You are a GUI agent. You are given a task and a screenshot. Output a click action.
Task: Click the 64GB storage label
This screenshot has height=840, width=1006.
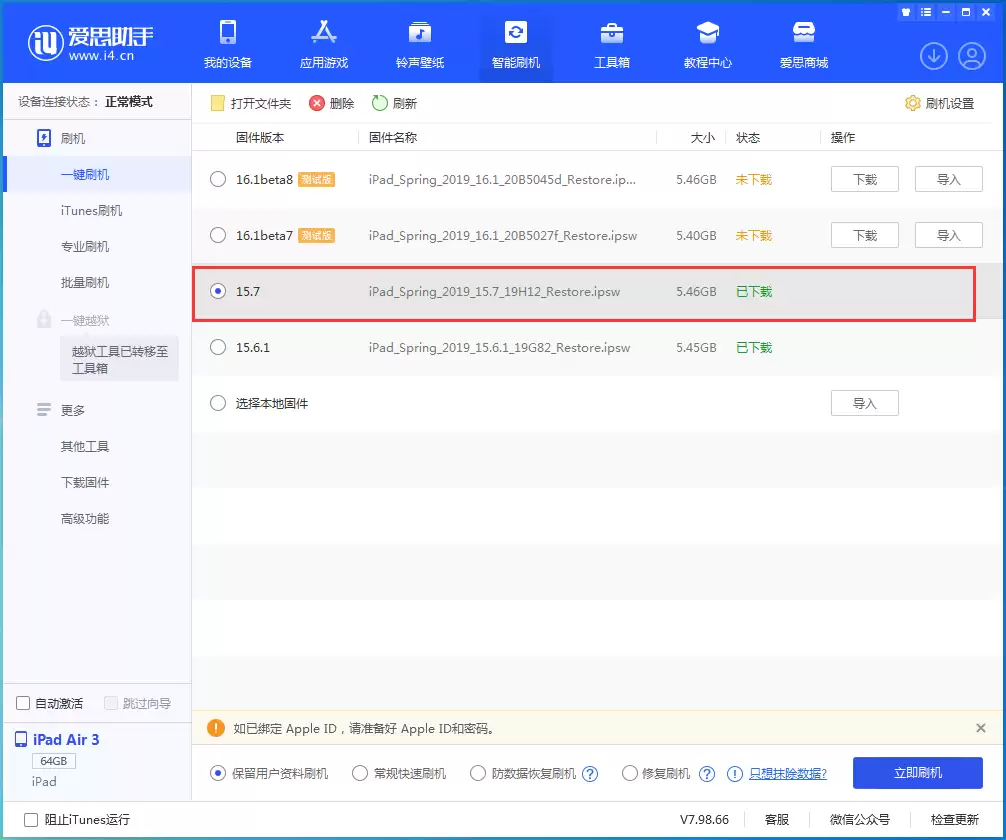pyautogui.click(x=54, y=760)
